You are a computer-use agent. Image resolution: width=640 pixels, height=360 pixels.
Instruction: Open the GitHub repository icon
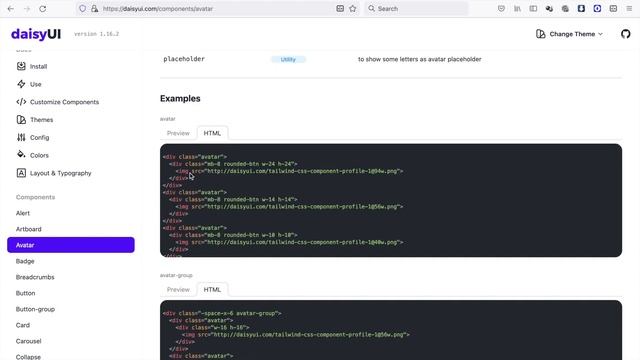[625, 34]
